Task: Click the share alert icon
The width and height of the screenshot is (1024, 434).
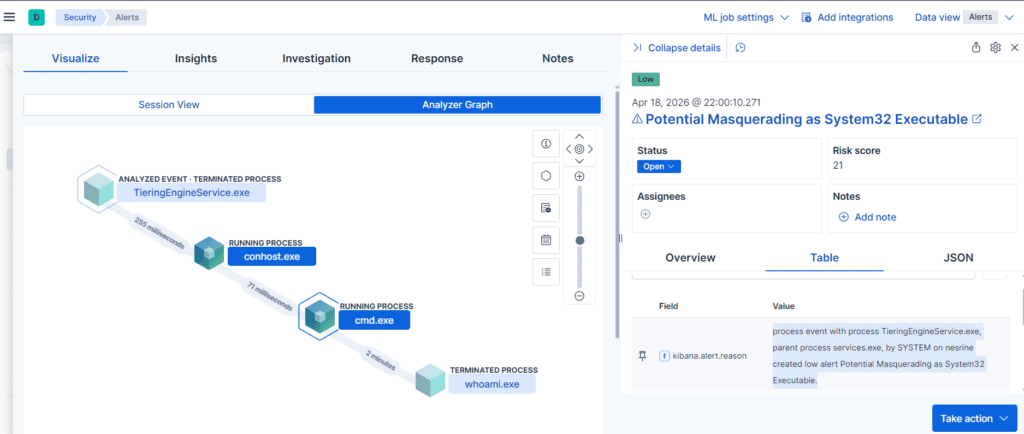Action: (976, 48)
